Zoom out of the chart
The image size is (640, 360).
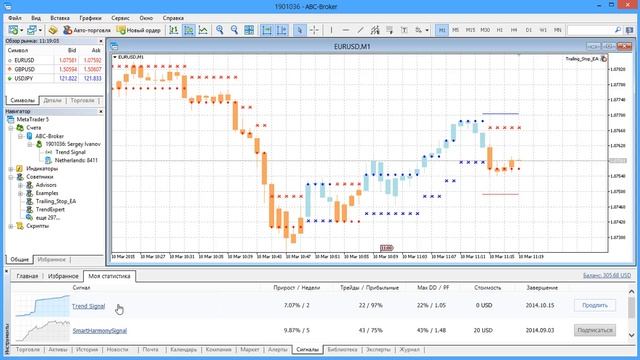(234, 30)
